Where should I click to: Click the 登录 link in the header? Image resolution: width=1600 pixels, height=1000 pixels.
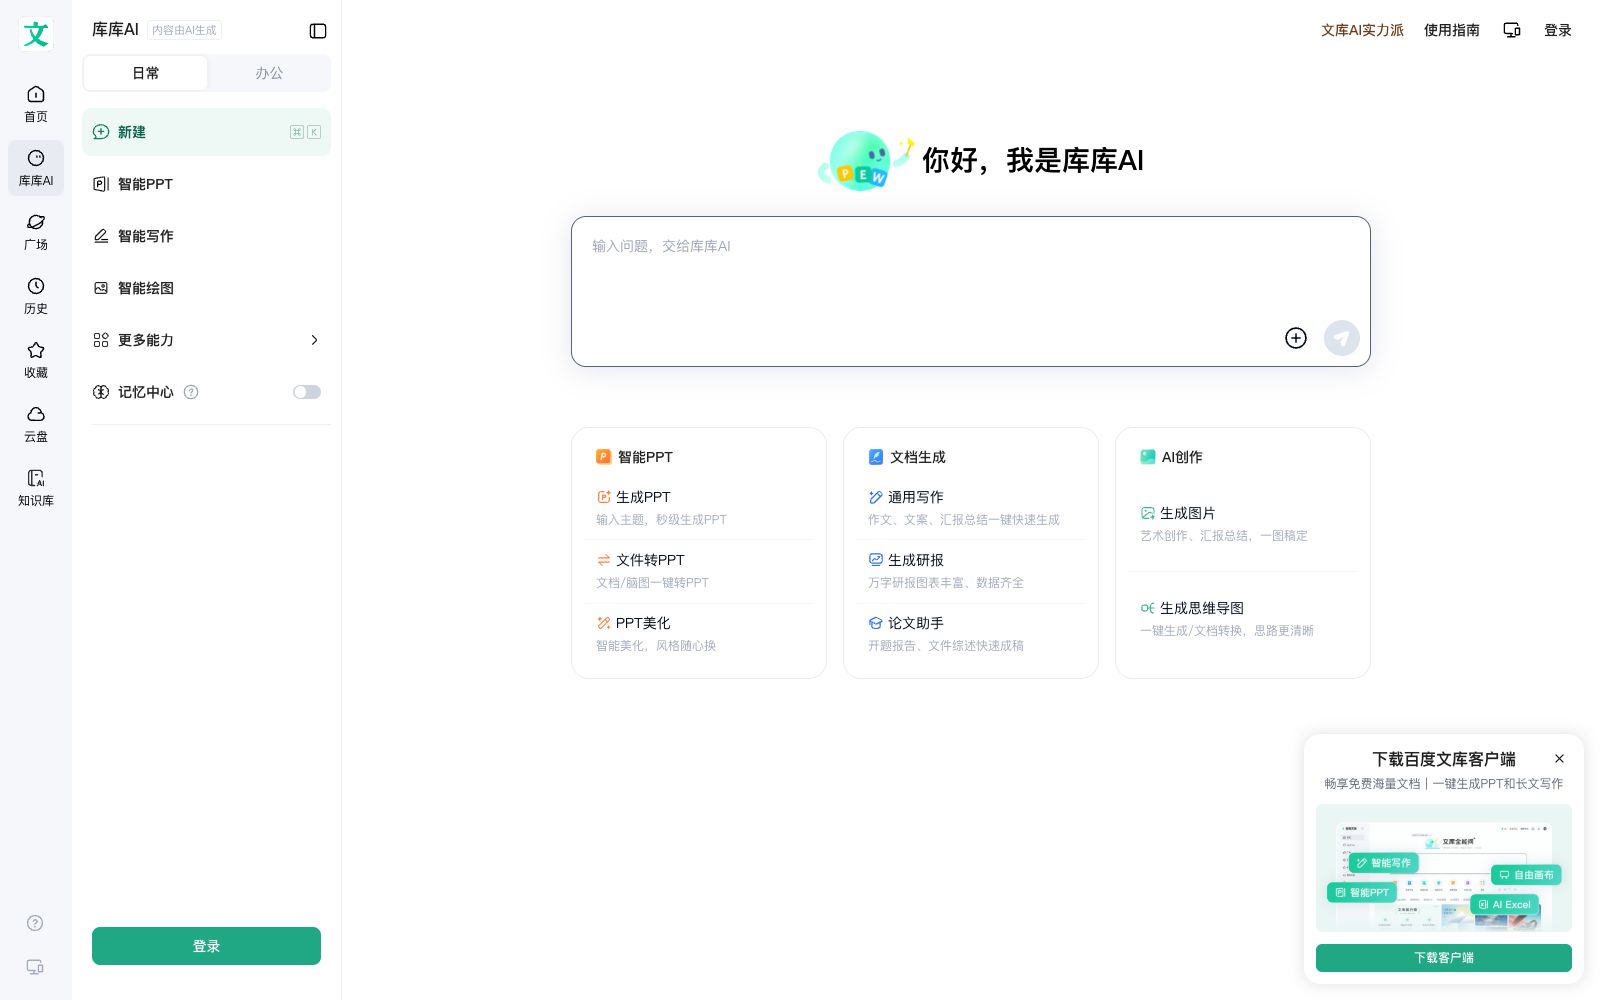pyautogui.click(x=1558, y=30)
